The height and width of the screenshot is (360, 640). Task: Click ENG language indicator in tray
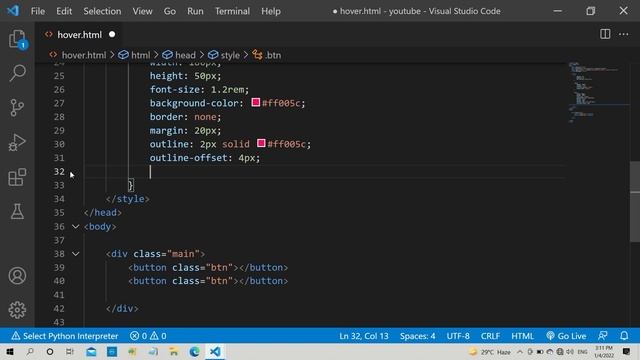[582, 352]
